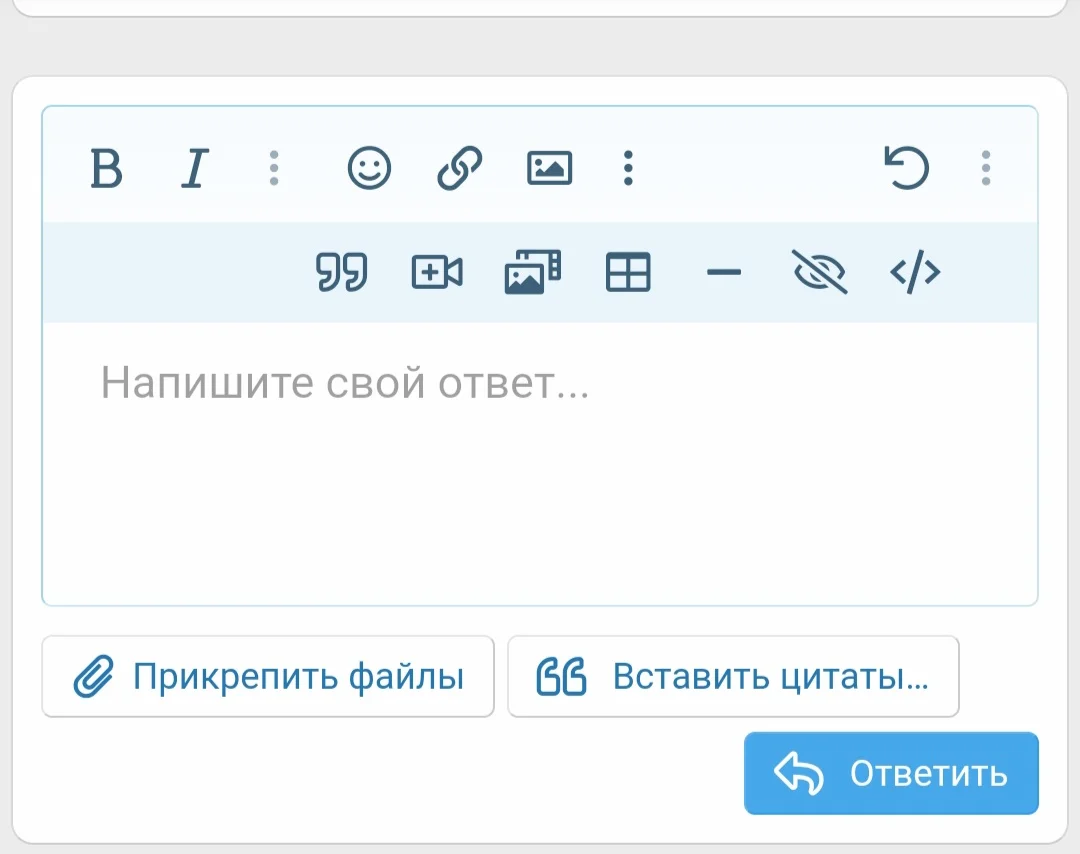Expand more options next to undo
The image size is (1080, 854).
coord(986,168)
